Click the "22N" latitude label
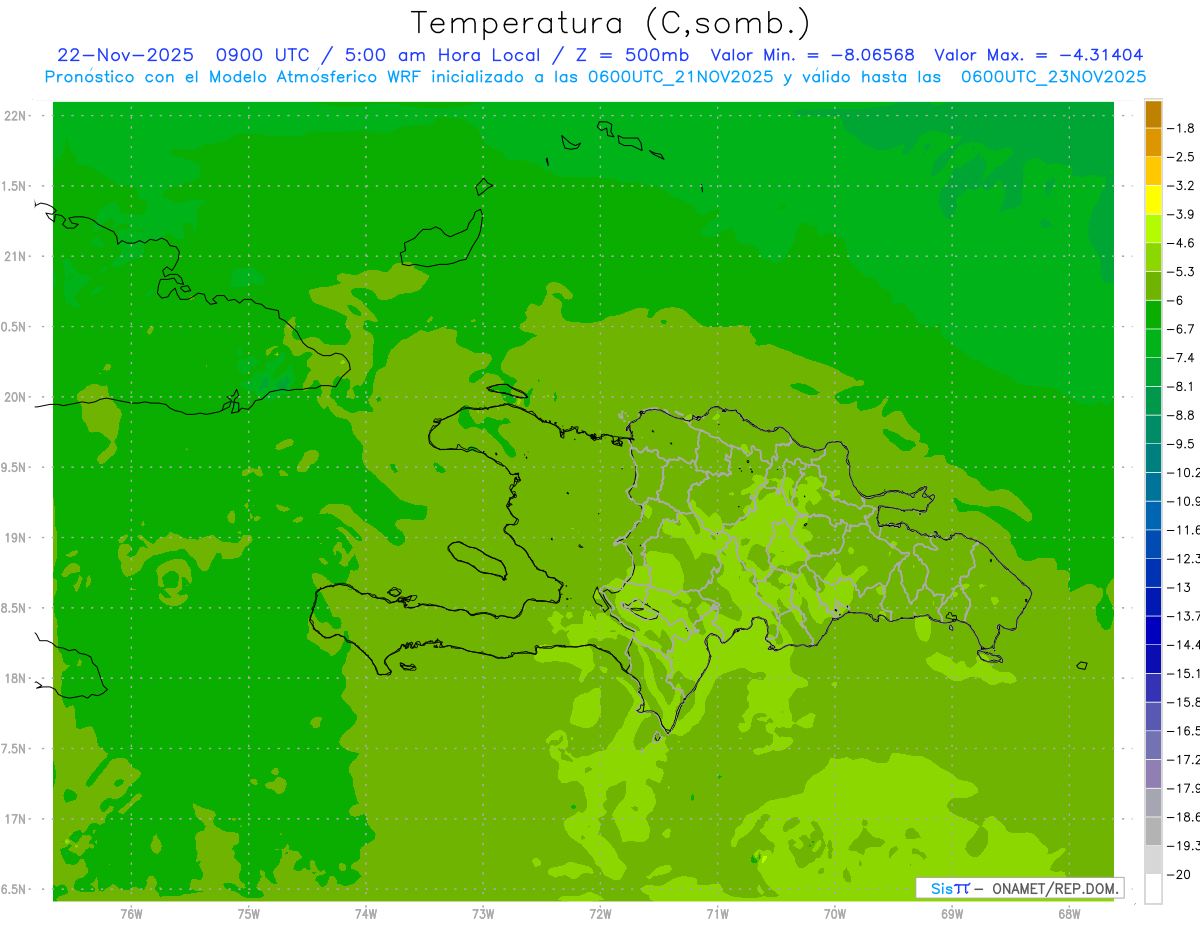The image size is (1200, 927). pos(16,116)
